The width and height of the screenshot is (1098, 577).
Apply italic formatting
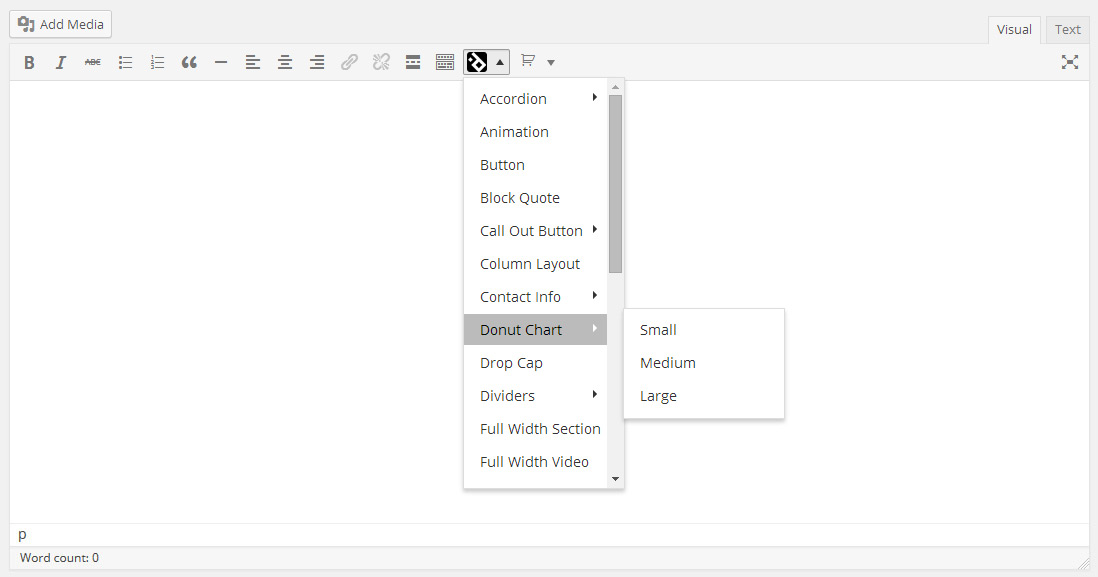coord(61,62)
